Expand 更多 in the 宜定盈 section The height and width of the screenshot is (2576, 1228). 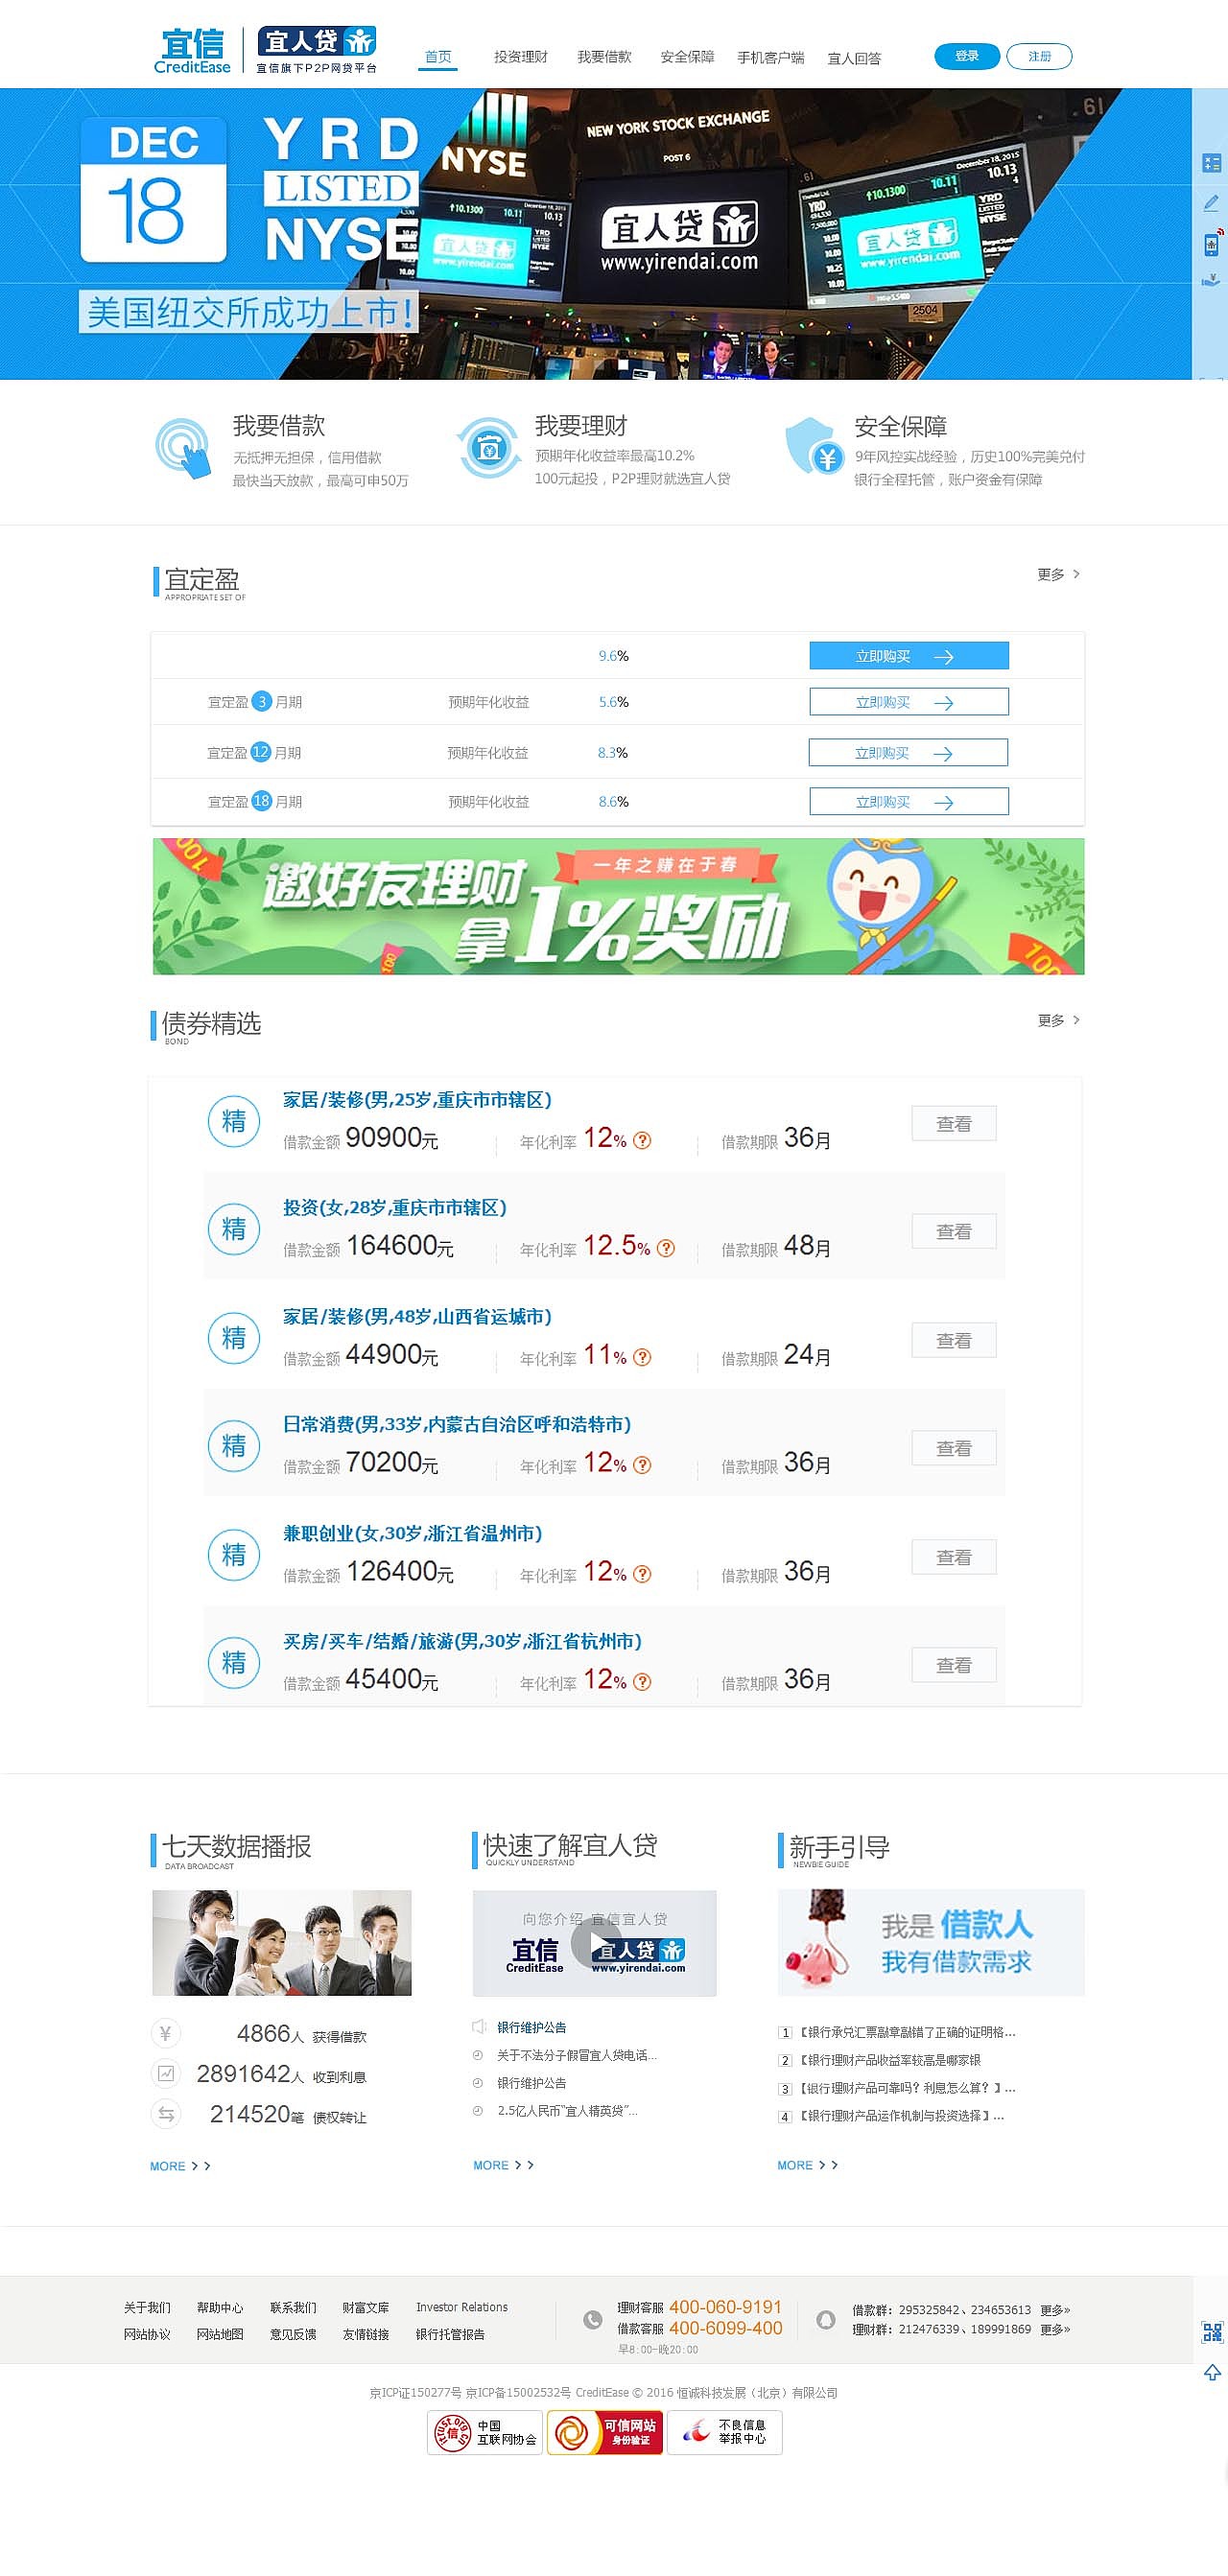1059,574
